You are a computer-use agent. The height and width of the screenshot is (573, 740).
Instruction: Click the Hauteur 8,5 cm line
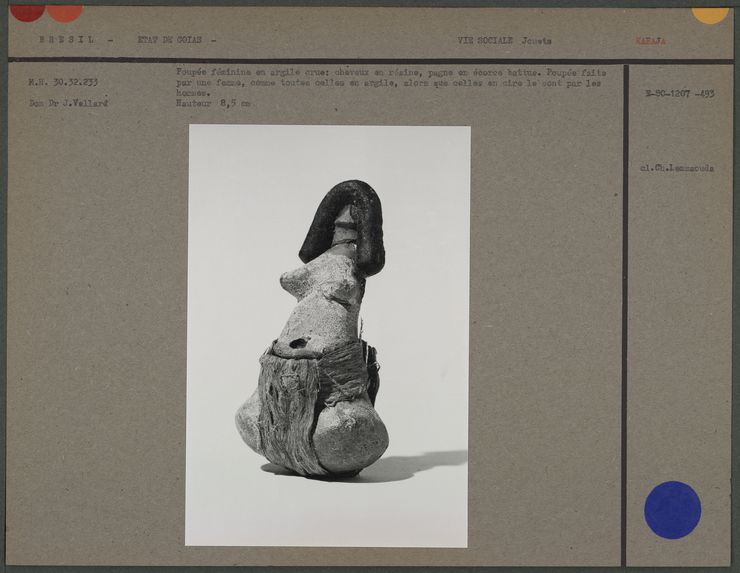tap(213, 103)
